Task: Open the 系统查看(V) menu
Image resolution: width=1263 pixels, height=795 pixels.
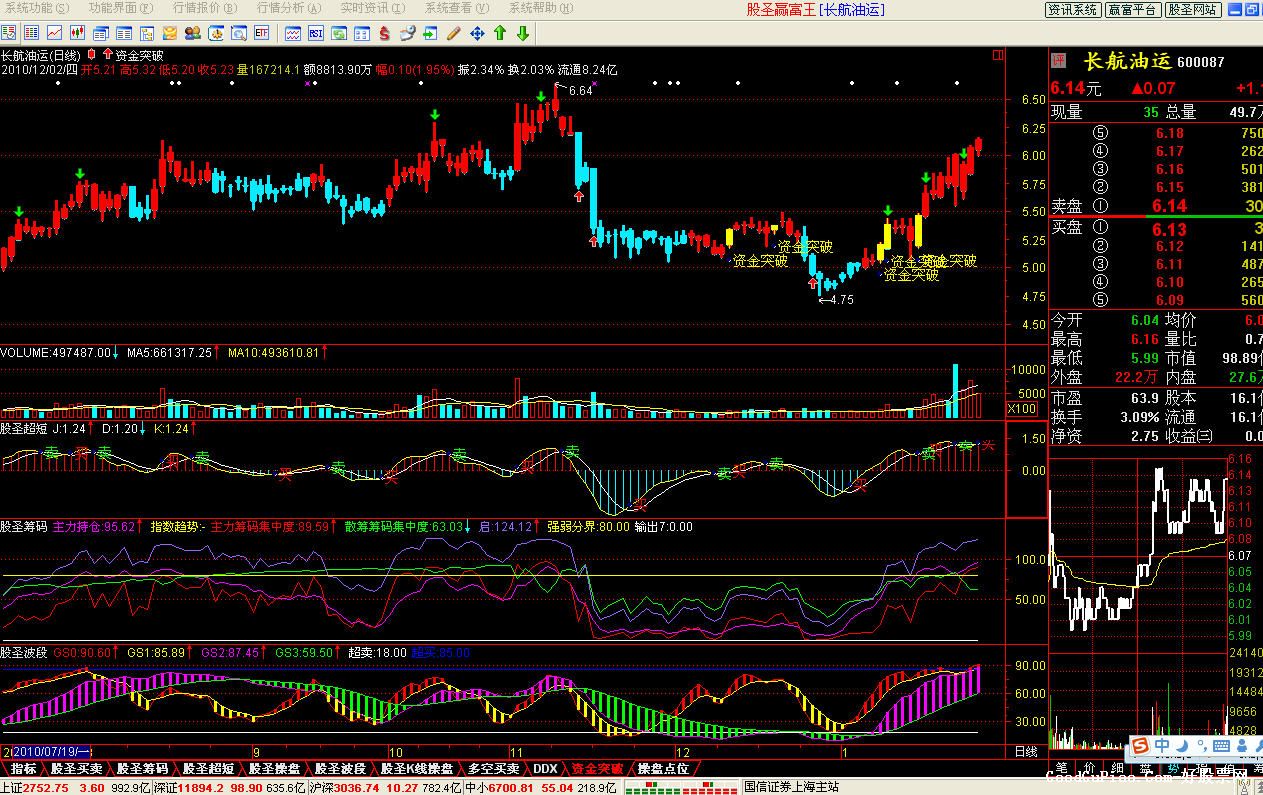Action: (x=458, y=8)
